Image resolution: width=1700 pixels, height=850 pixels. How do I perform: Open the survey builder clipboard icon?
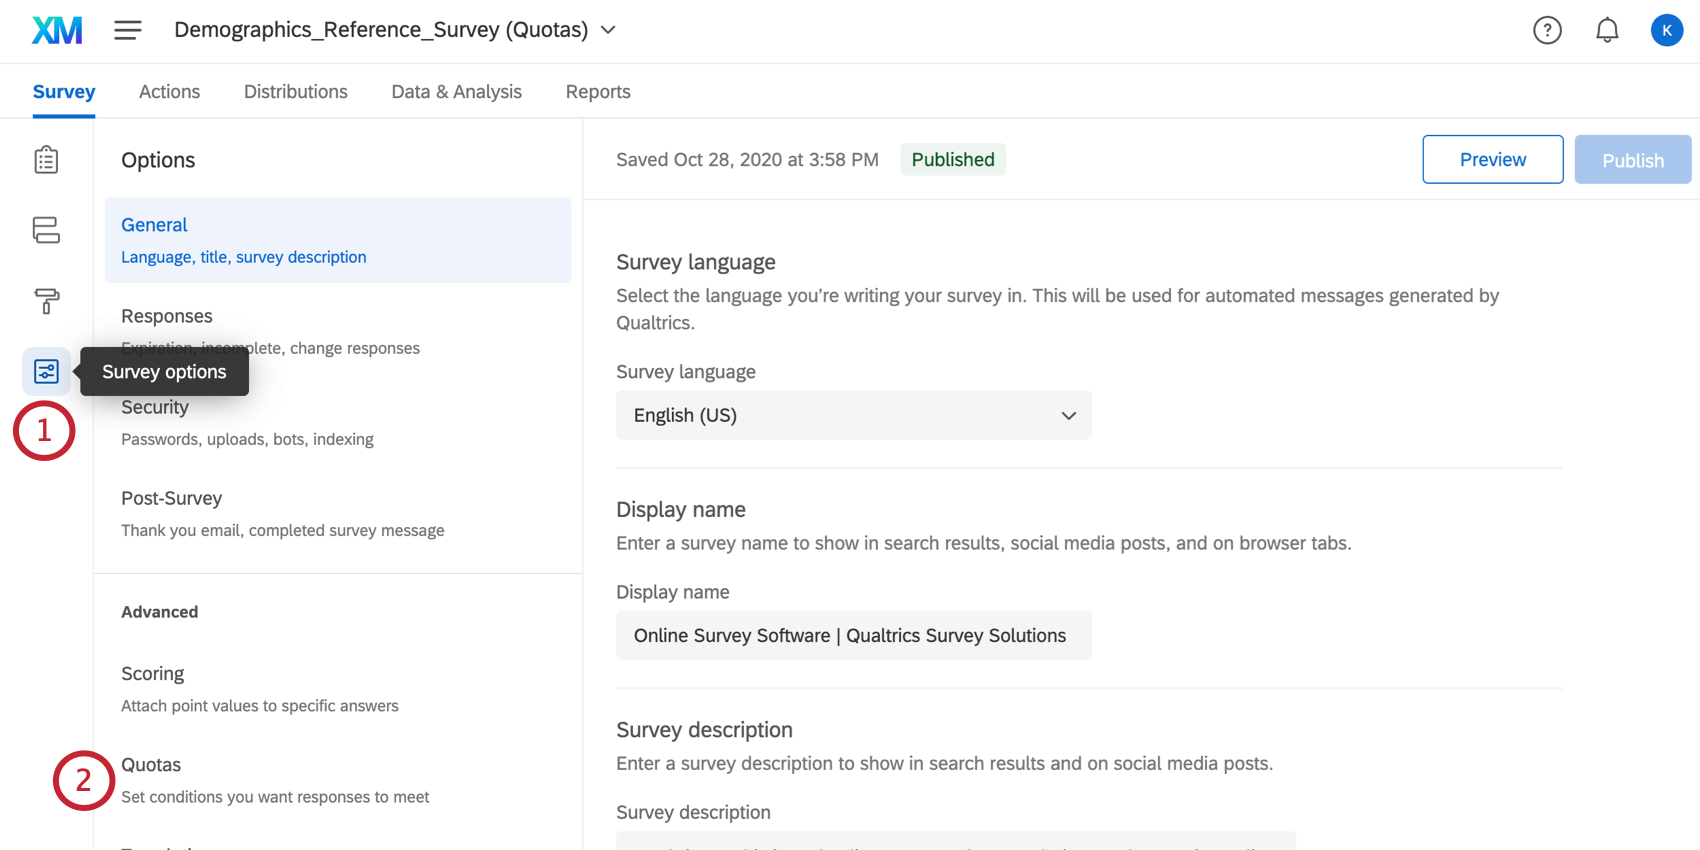pos(46,160)
